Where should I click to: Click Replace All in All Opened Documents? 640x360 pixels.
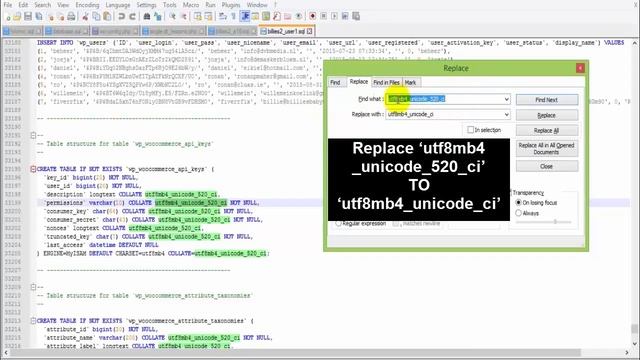click(x=547, y=149)
